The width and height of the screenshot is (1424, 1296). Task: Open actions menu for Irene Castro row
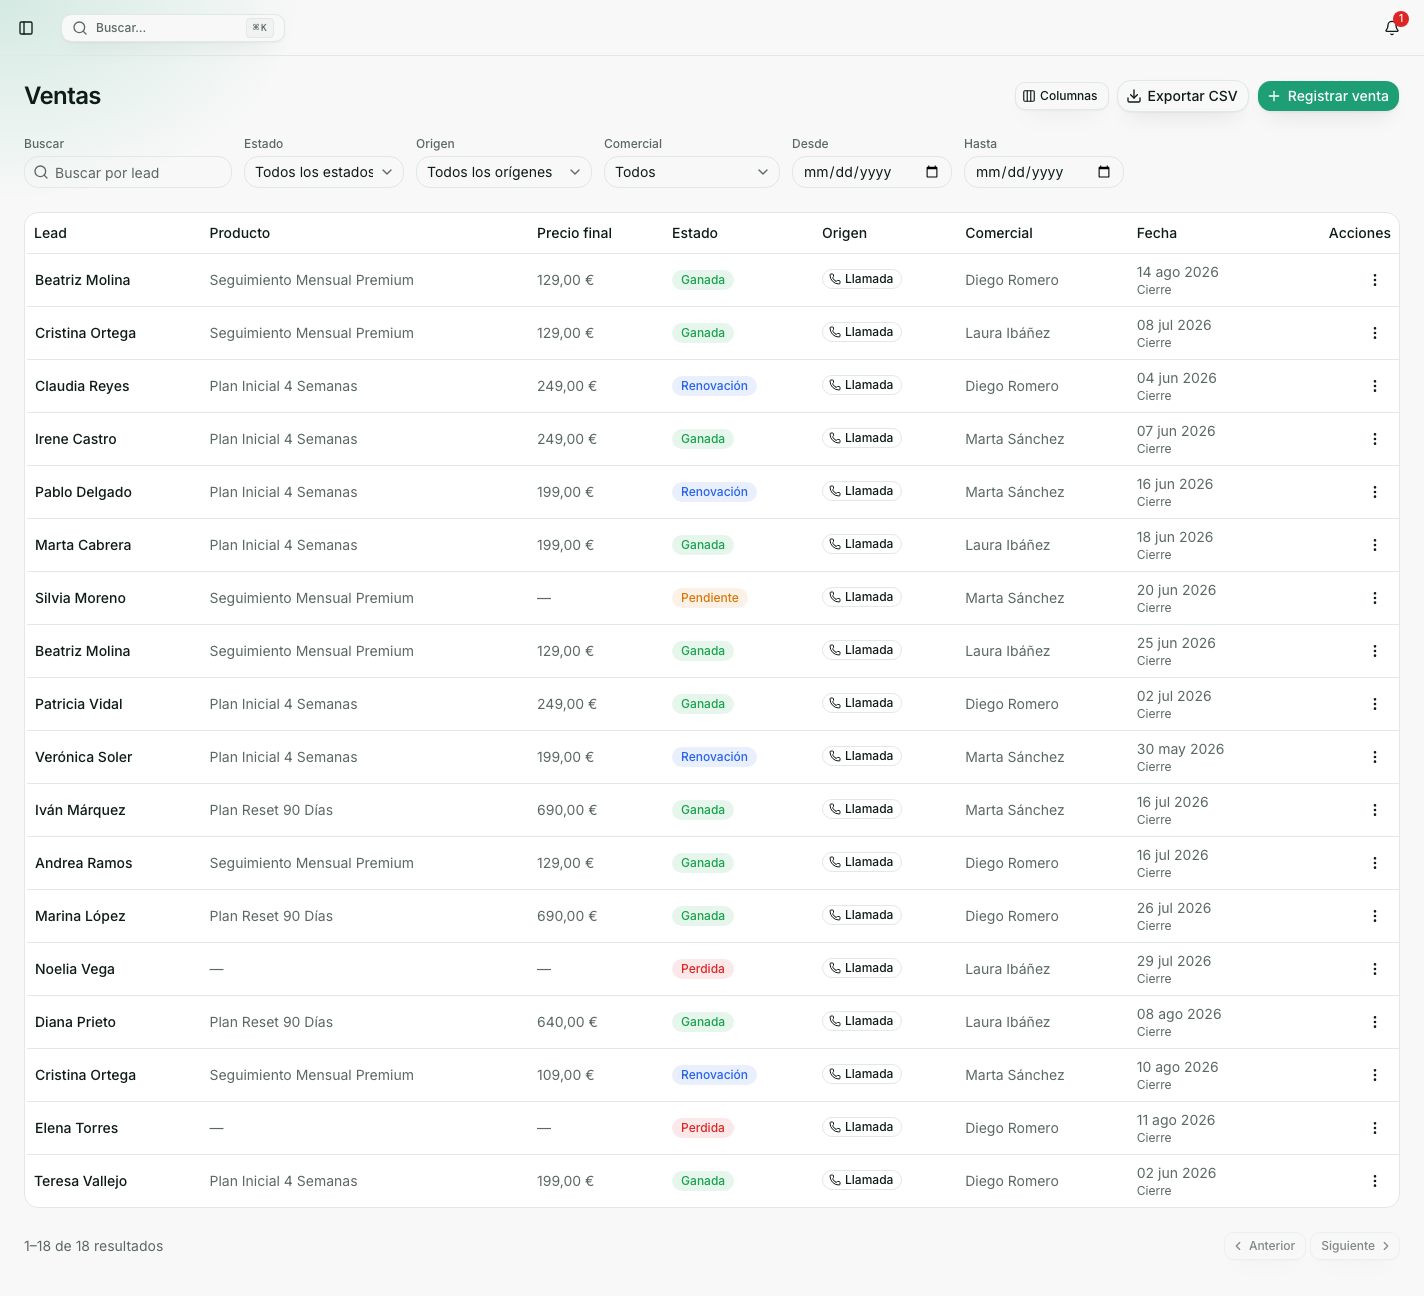1375,439
